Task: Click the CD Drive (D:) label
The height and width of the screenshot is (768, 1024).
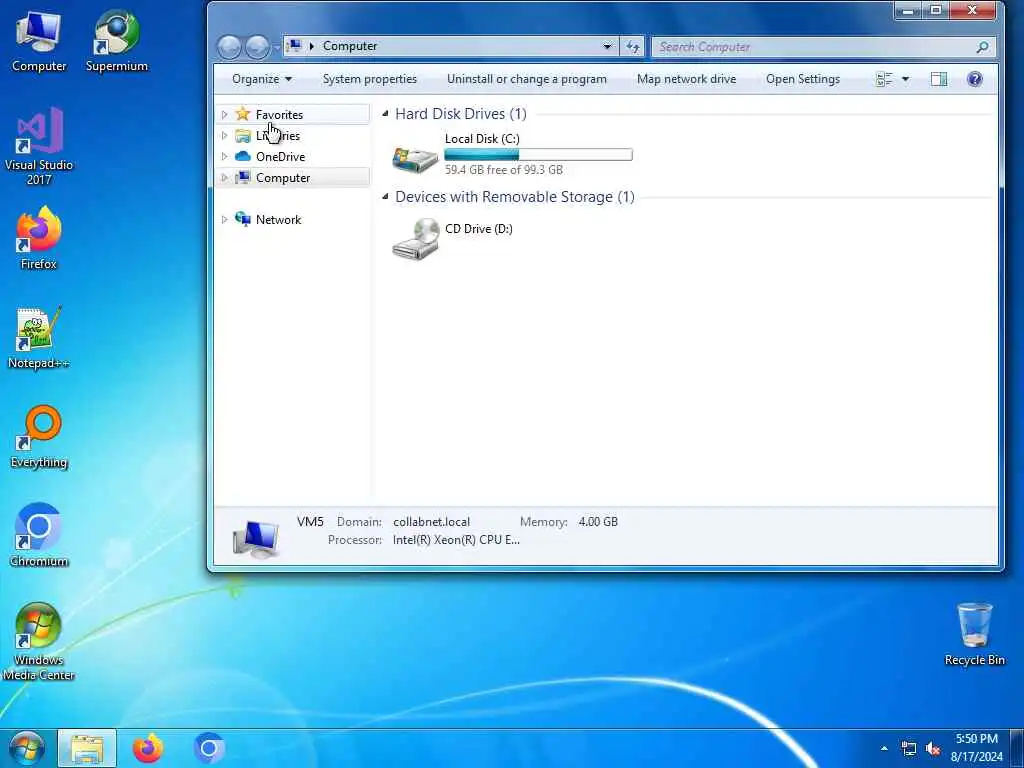Action: click(x=479, y=229)
